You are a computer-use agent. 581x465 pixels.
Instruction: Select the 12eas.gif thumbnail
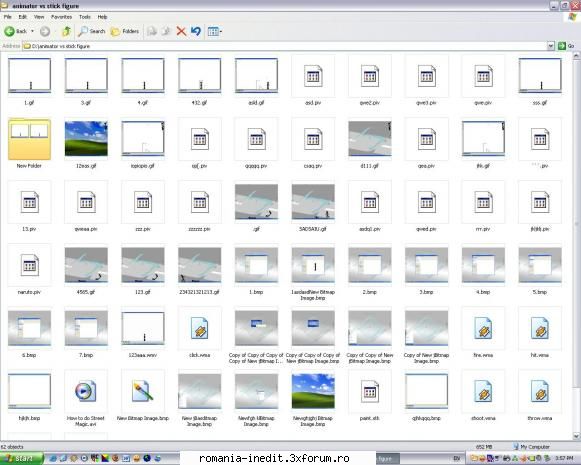click(x=86, y=143)
